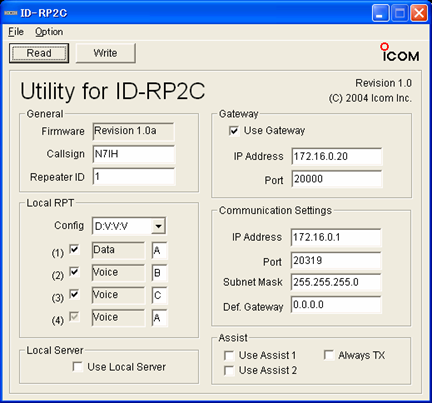Click the Revision 1.0 text

pos(383,83)
